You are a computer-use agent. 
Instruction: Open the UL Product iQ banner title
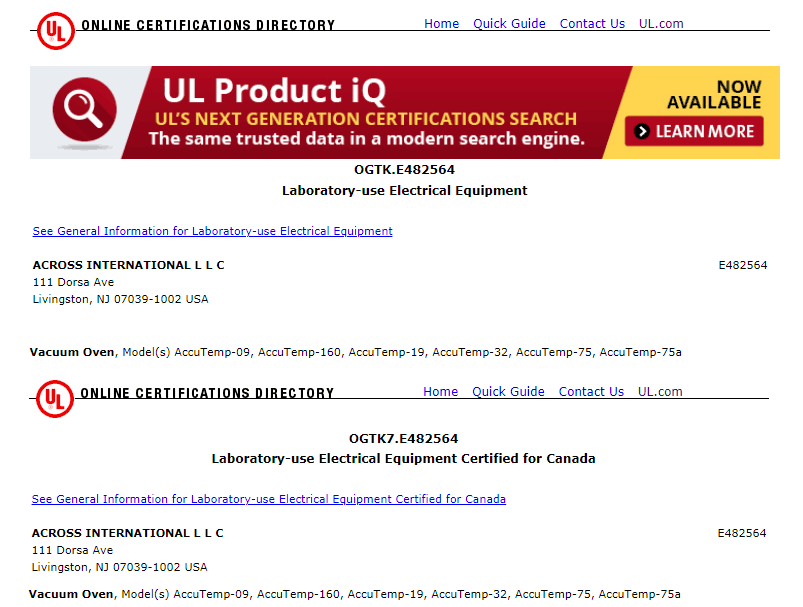(x=274, y=91)
